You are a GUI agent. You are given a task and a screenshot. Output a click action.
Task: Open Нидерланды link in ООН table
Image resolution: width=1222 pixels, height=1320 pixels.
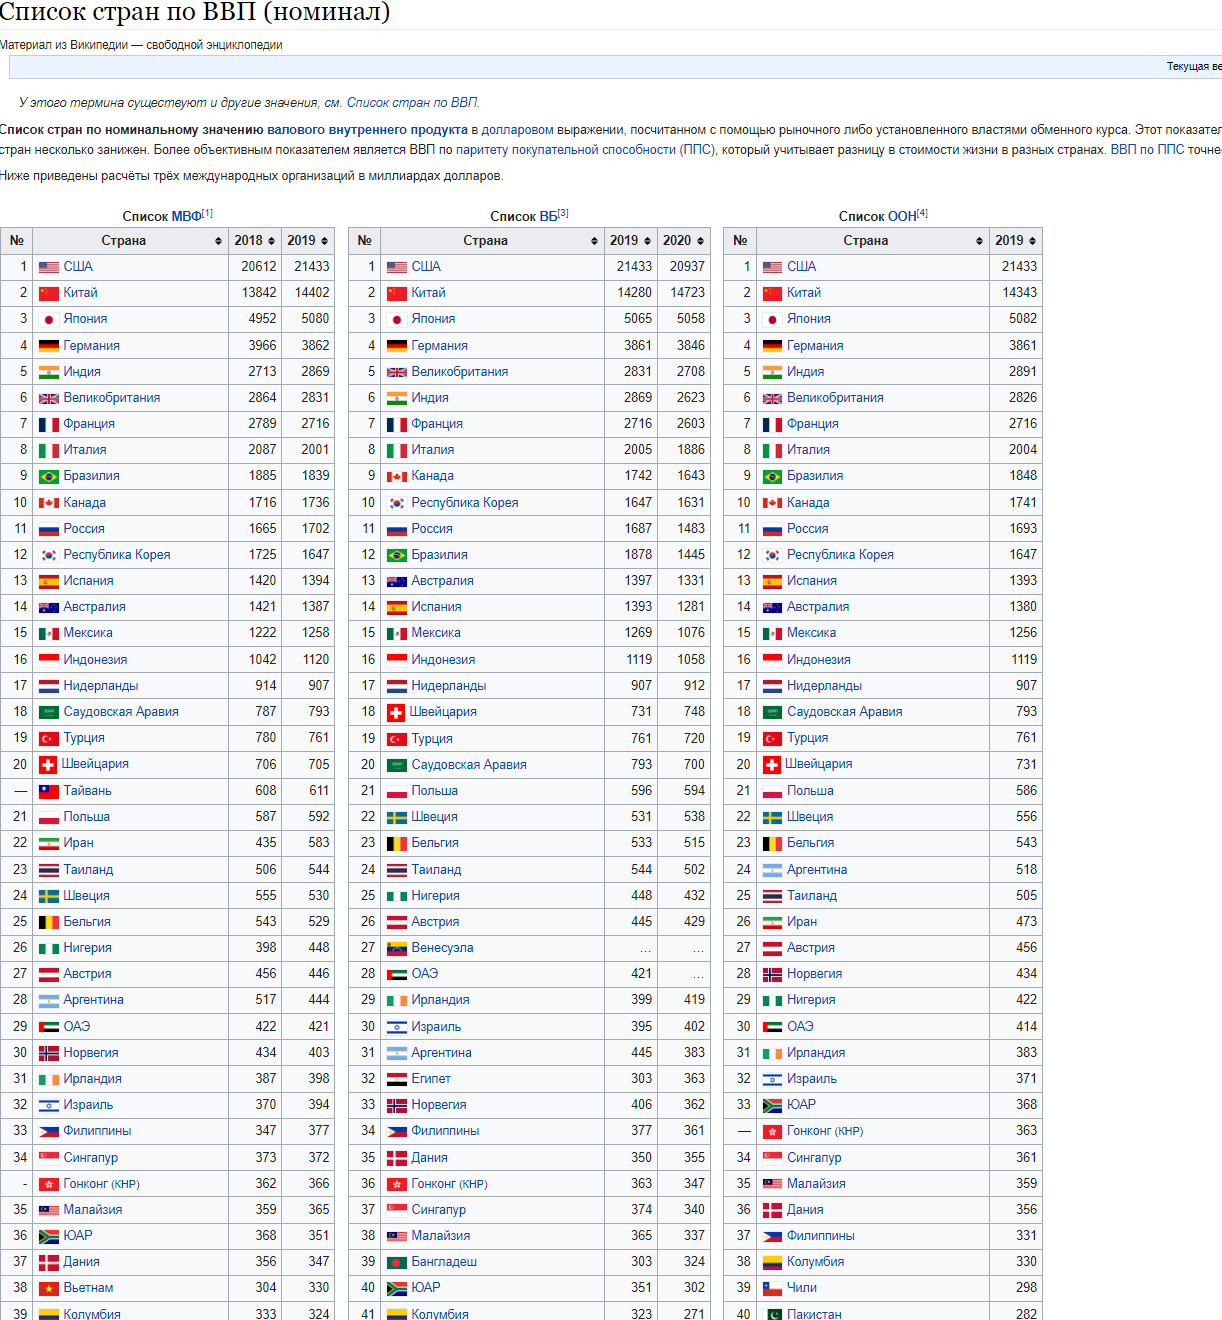point(824,686)
